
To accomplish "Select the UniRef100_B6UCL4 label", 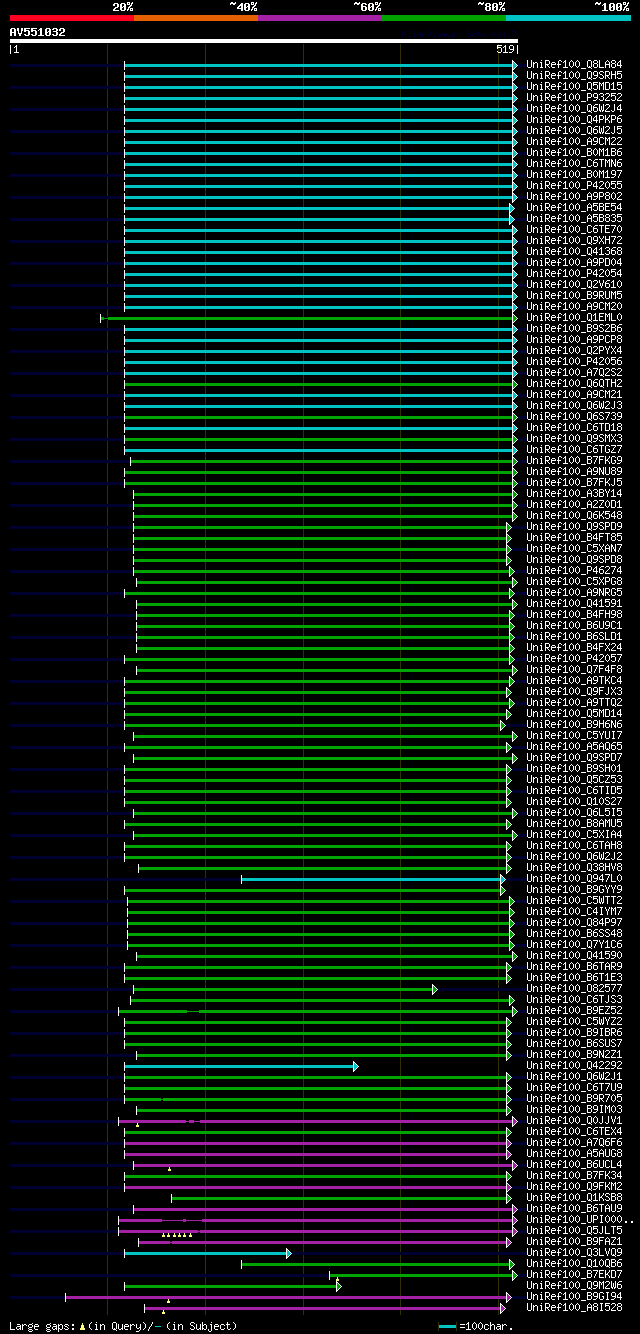I will click(x=574, y=1165).
